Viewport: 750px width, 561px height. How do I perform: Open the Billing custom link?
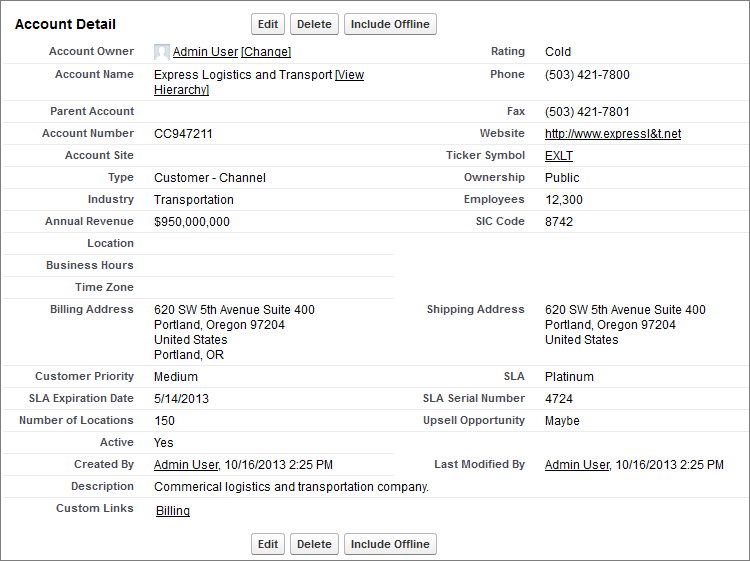click(173, 511)
